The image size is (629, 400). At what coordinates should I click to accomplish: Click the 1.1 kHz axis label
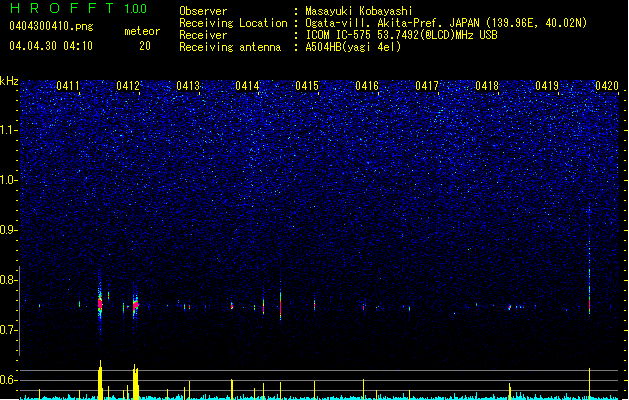pyautogui.click(x=9, y=130)
